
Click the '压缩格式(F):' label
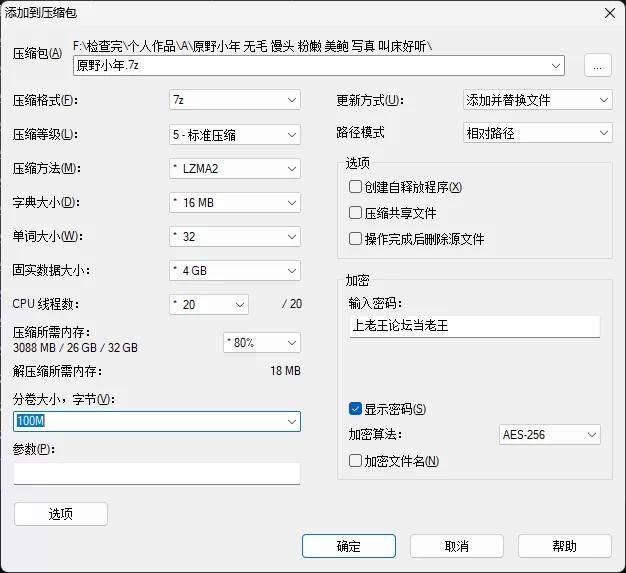click(45, 100)
